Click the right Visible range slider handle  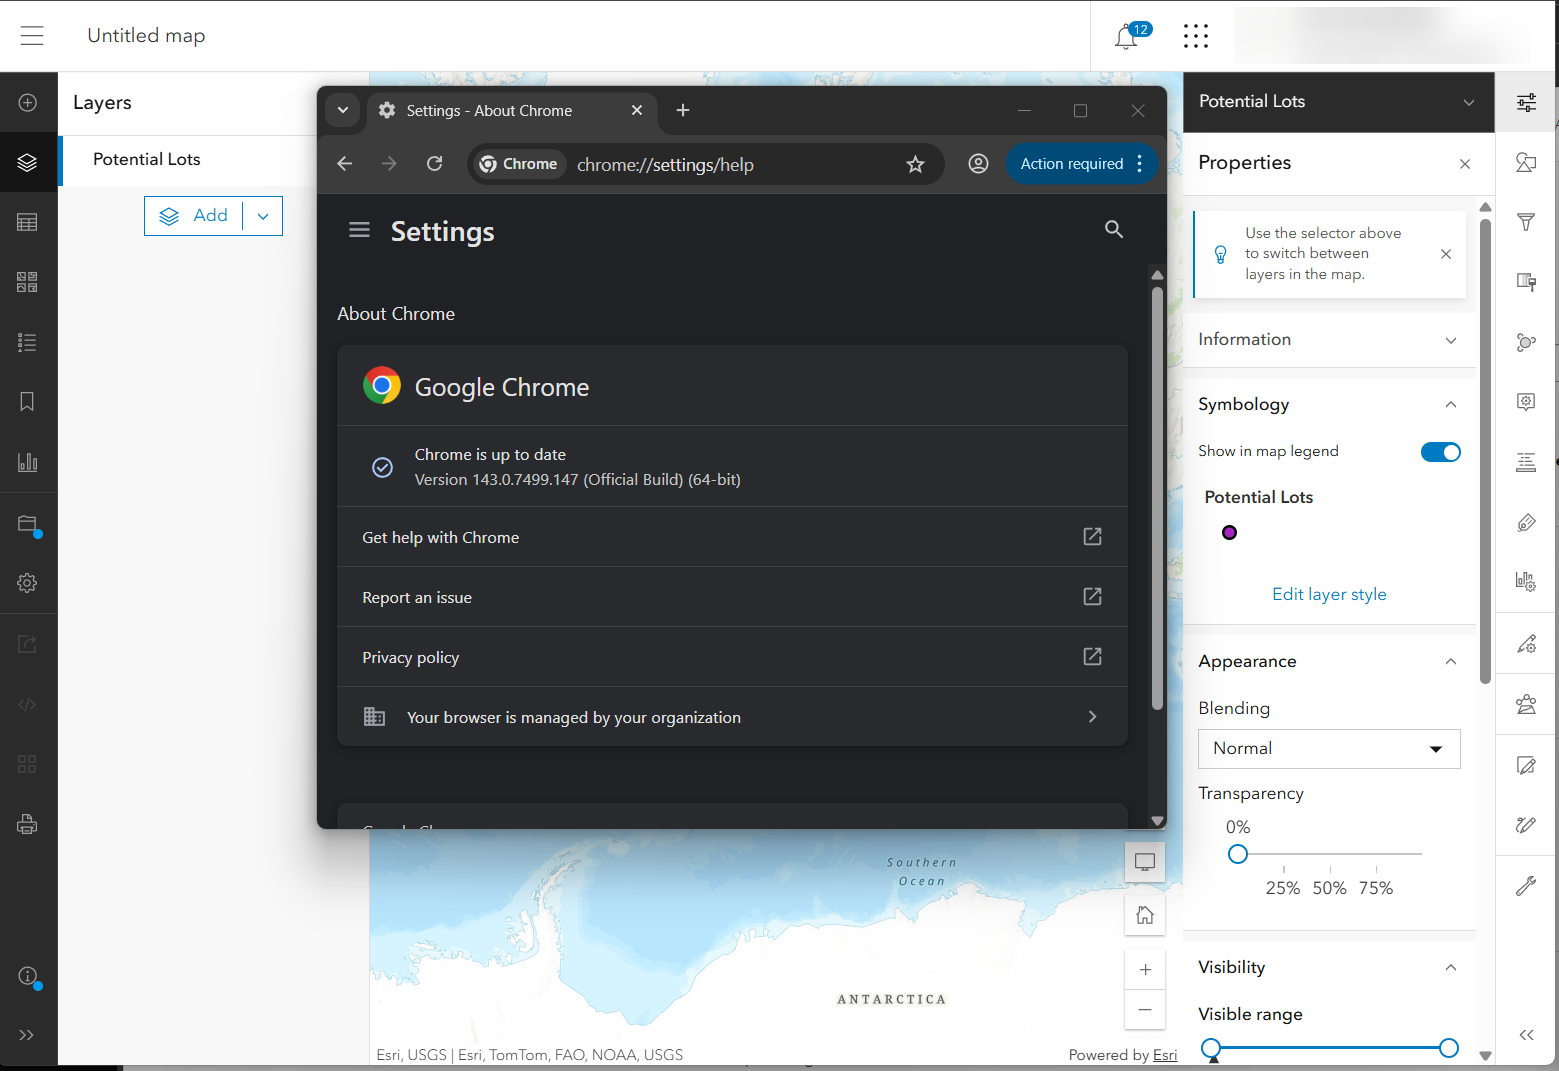coord(1449,1048)
